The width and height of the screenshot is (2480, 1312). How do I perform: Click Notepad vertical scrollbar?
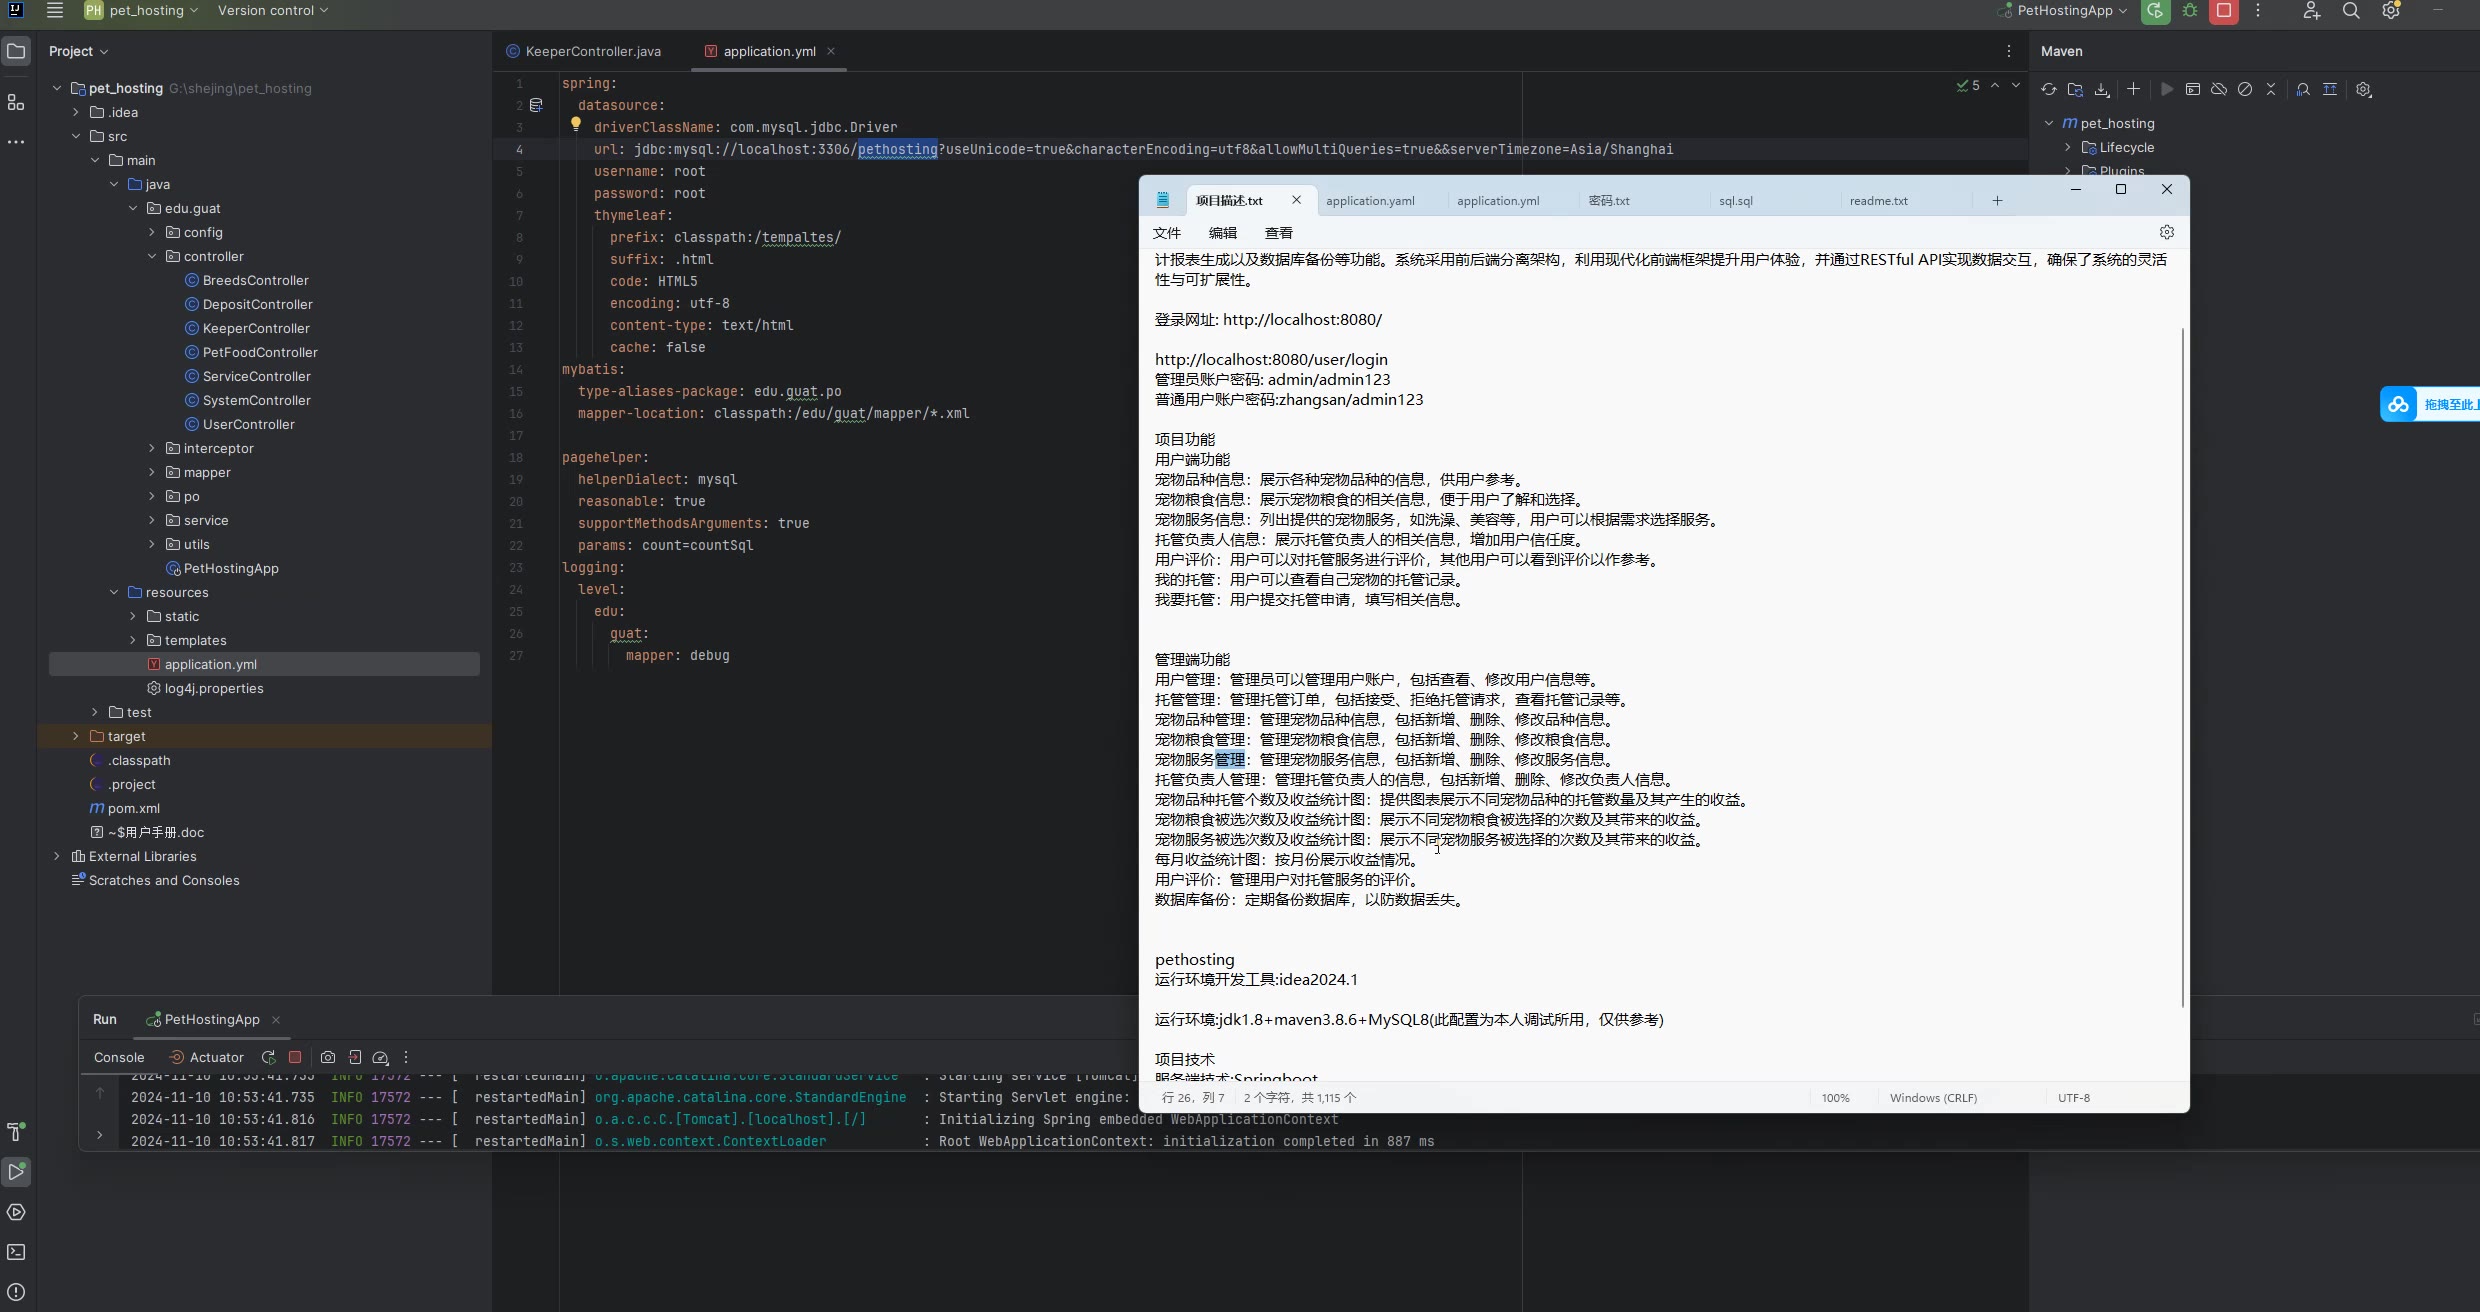pyautogui.click(x=2182, y=660)
